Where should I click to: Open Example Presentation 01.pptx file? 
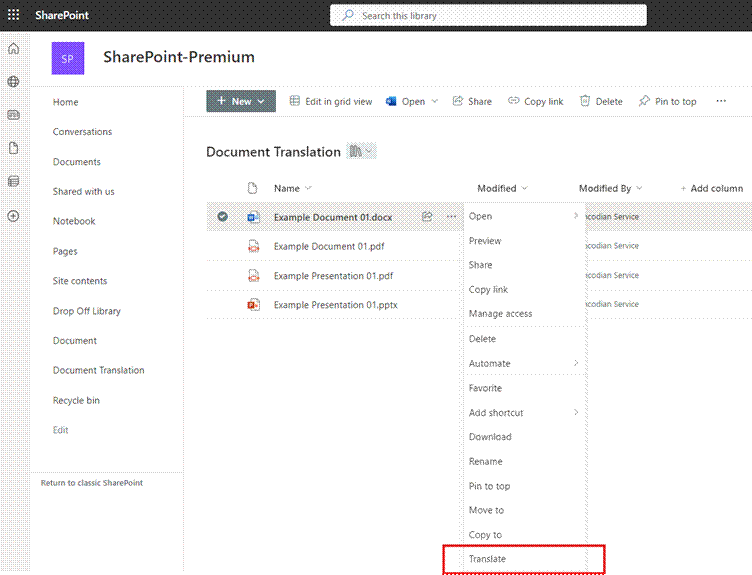point(335,305)
